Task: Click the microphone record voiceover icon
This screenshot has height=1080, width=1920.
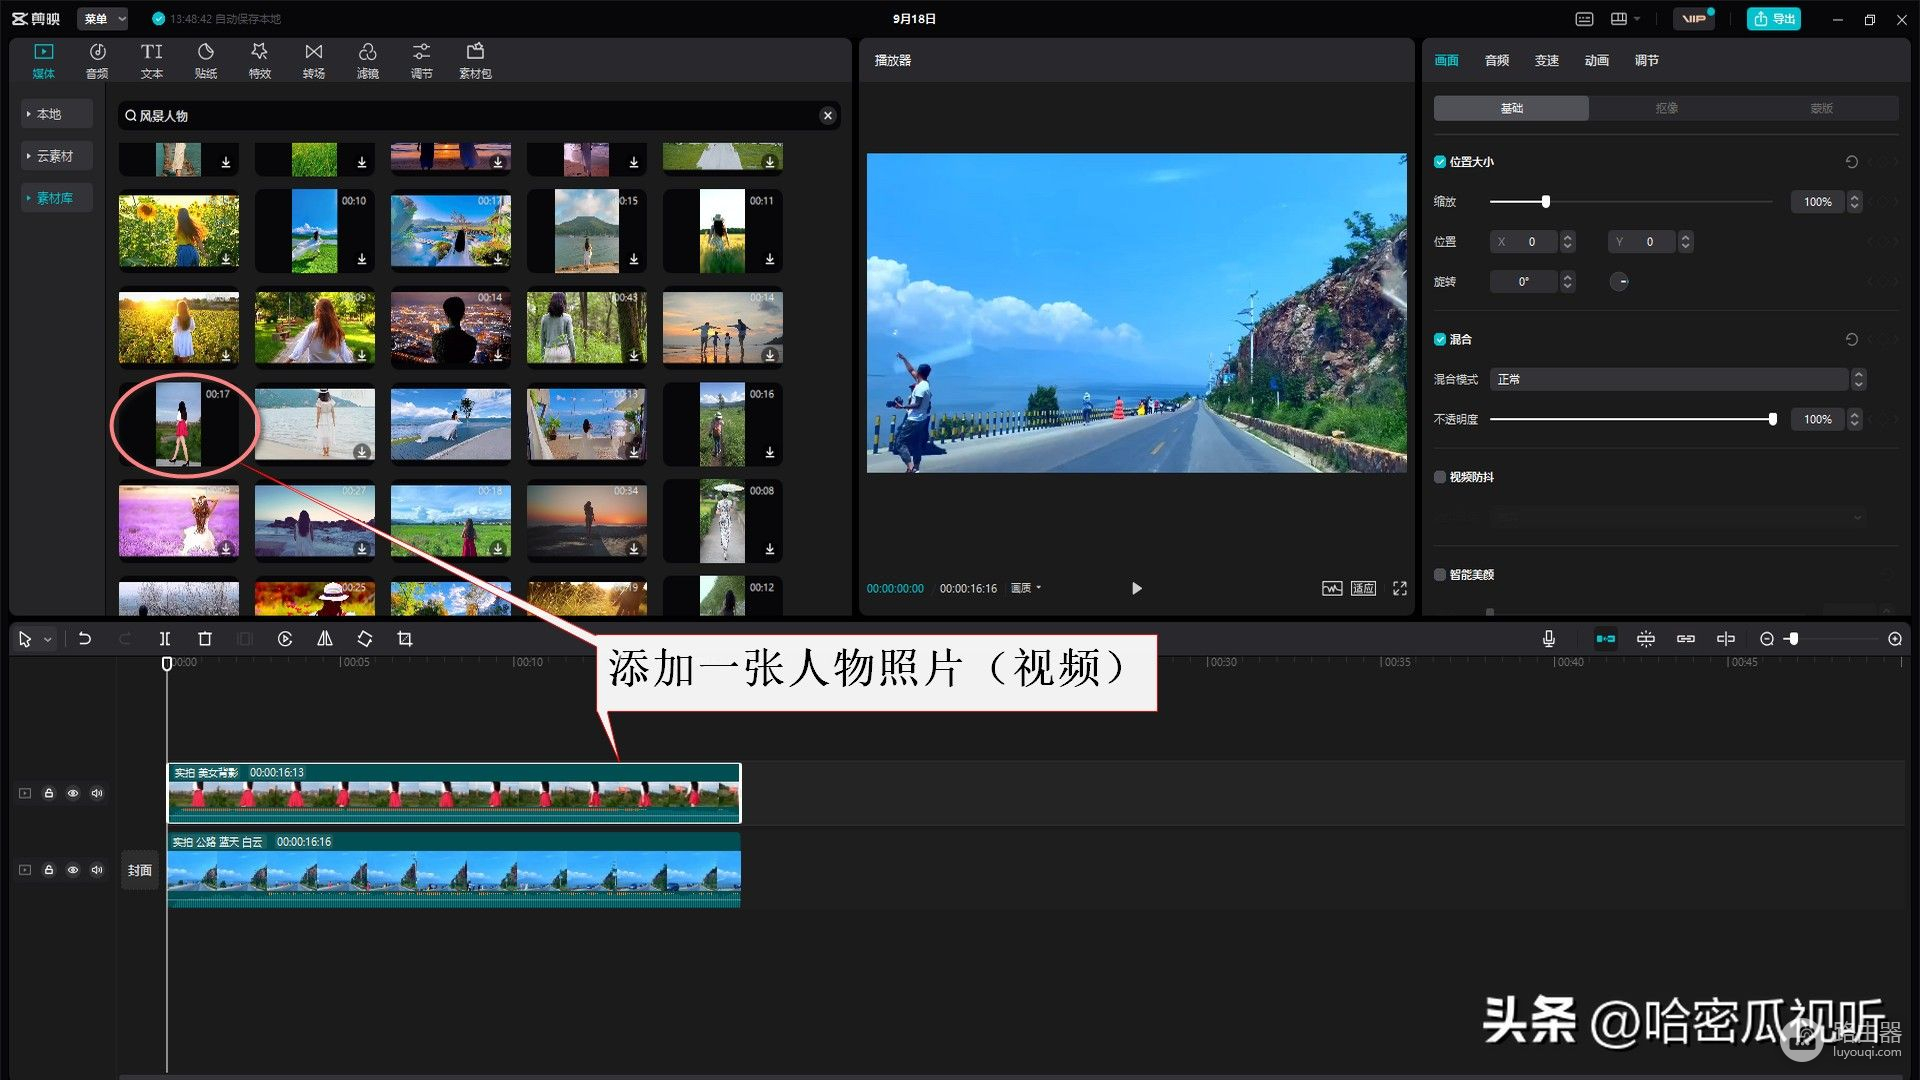Action: coord(1548,639)
